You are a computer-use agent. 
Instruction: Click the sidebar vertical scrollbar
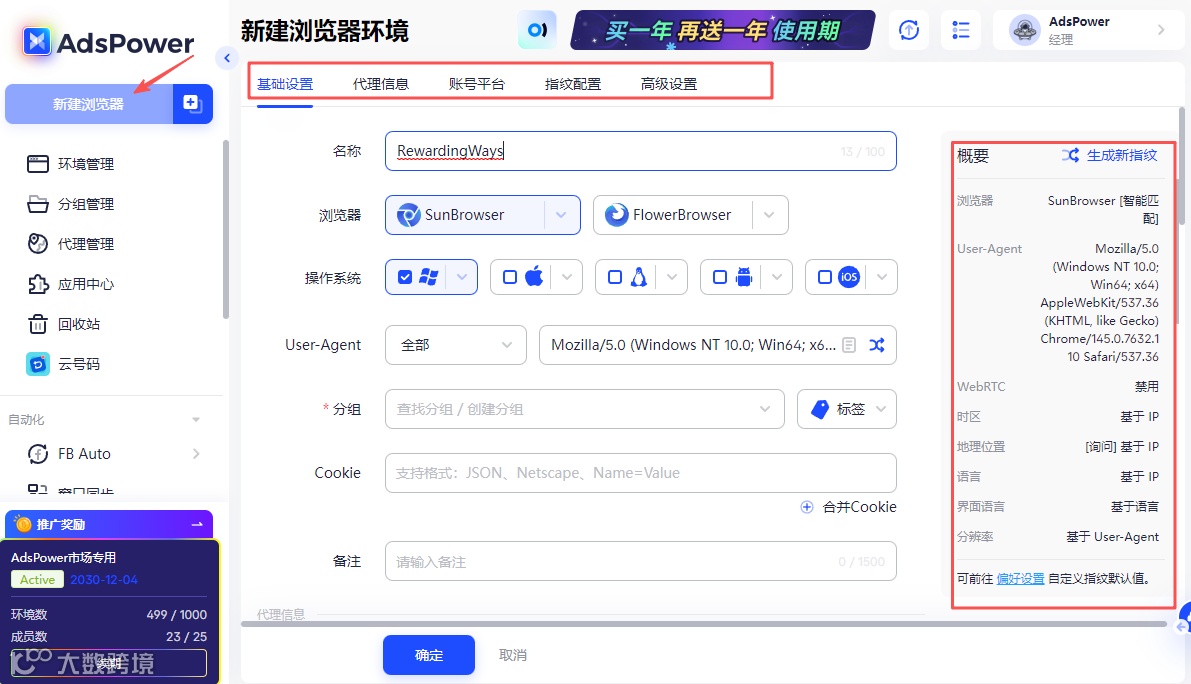click(x=226, y=229)
